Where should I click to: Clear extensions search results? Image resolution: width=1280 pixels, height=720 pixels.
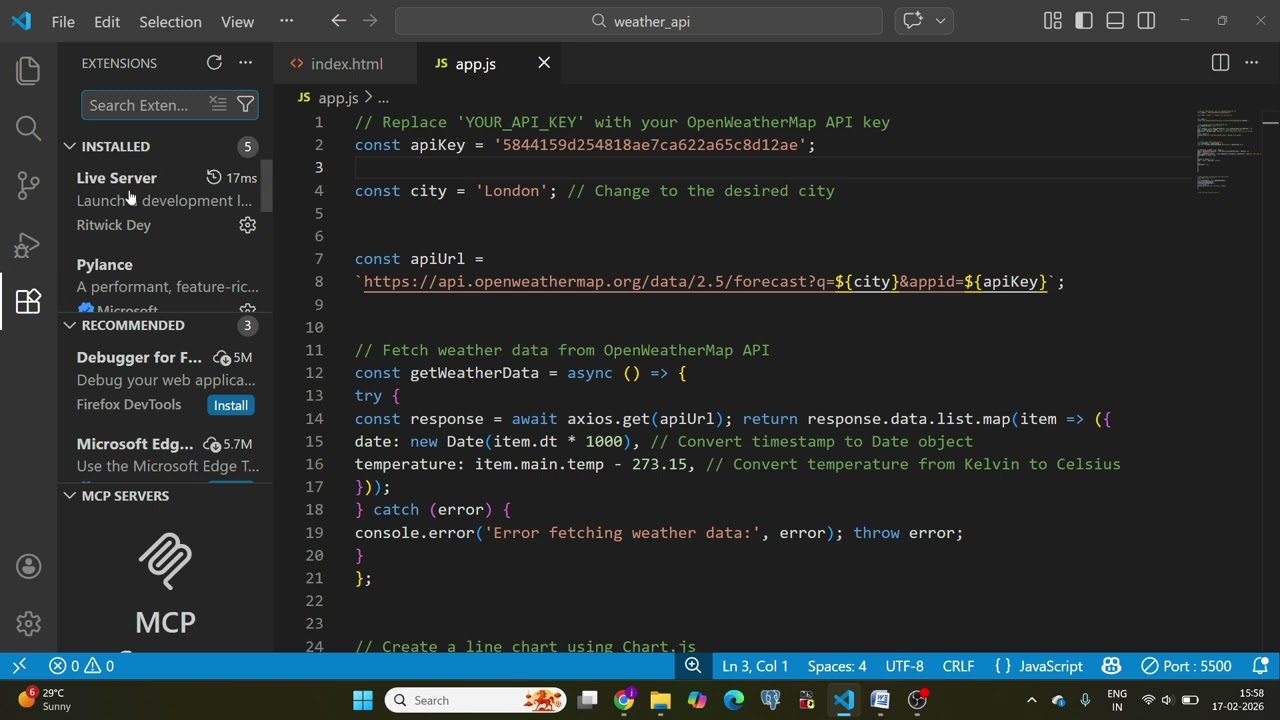[x=217, y=104]
